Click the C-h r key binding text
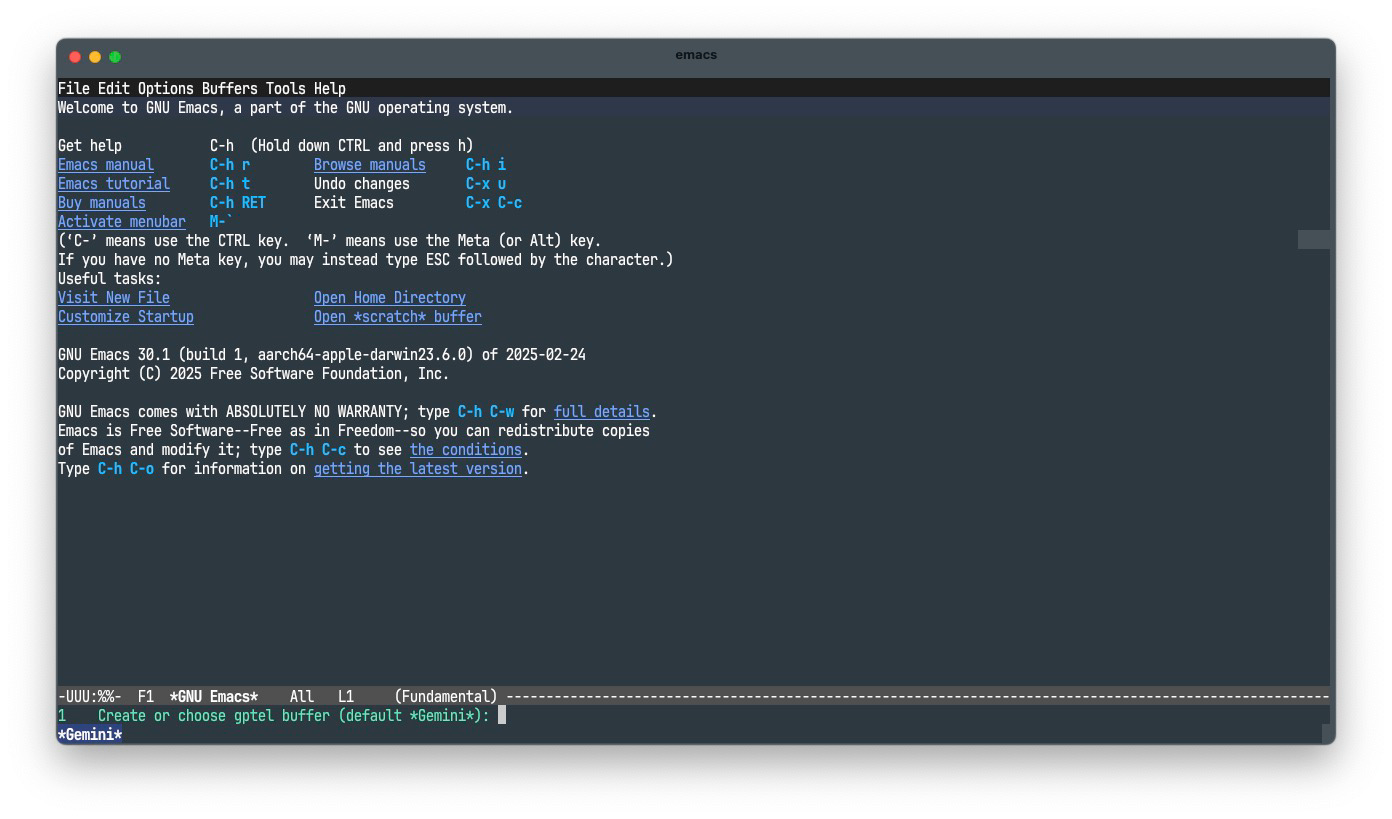 (x=230, y=165)
